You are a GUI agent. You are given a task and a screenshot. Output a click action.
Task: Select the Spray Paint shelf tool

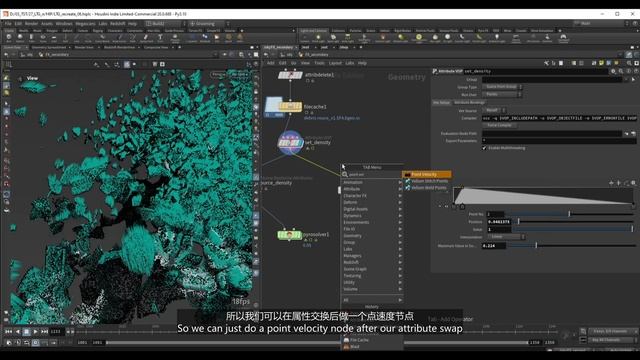coord(147,38)
